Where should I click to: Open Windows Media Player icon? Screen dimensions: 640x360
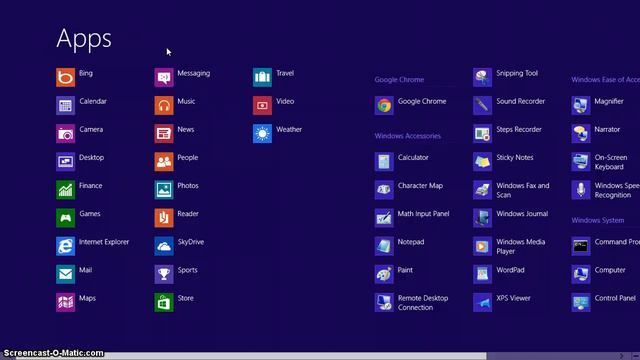[482, 247]
